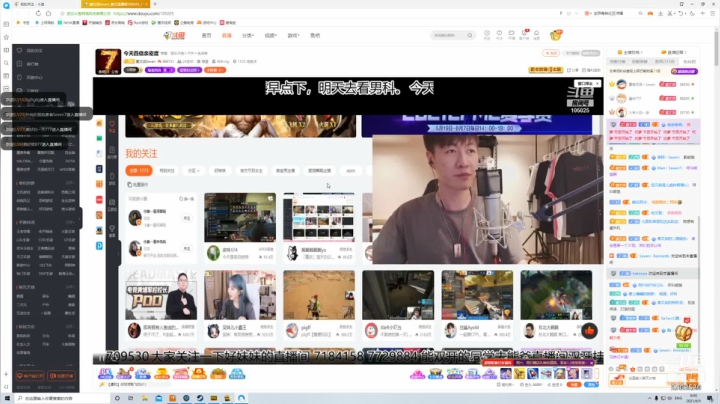Select the second gift icon in the gift bar

pos(124,373)
